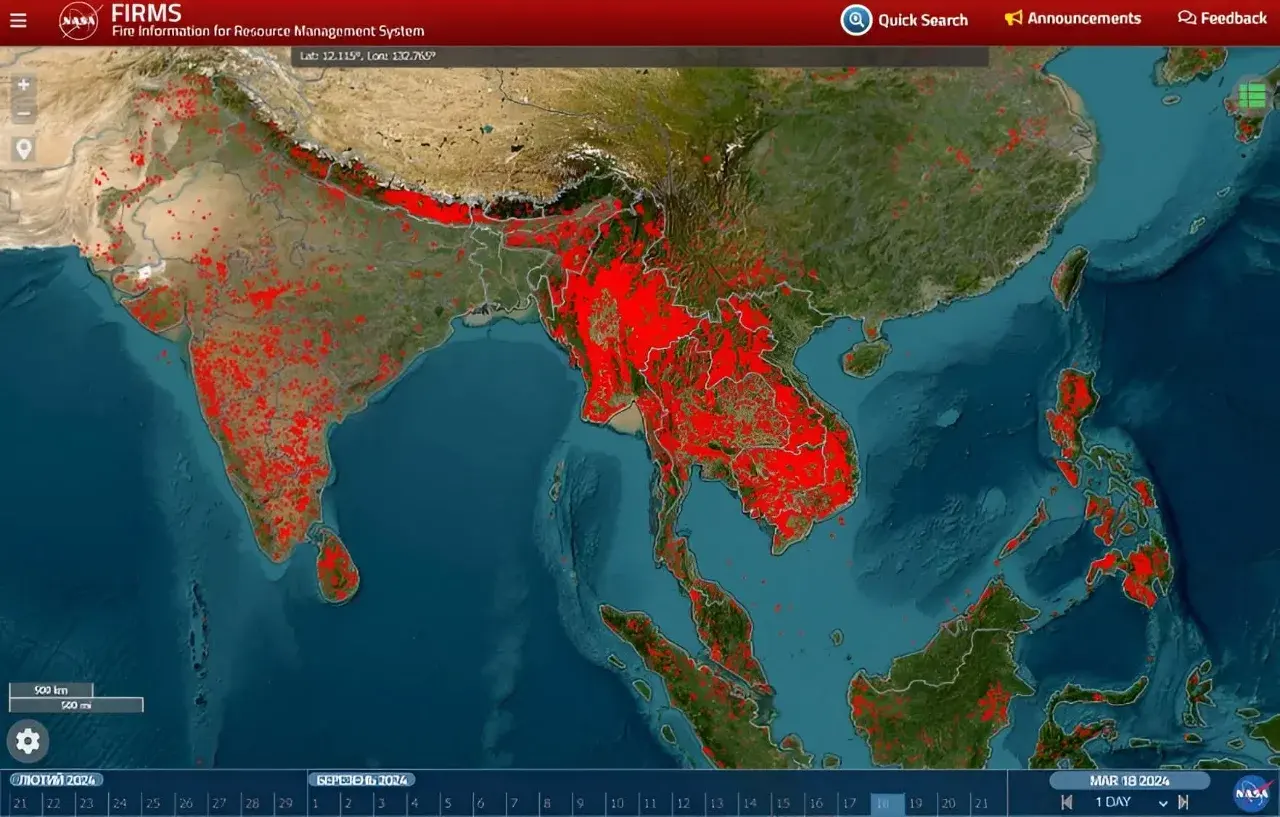Step forward to the next day
1280x817 pixels.
(1184, 802)
